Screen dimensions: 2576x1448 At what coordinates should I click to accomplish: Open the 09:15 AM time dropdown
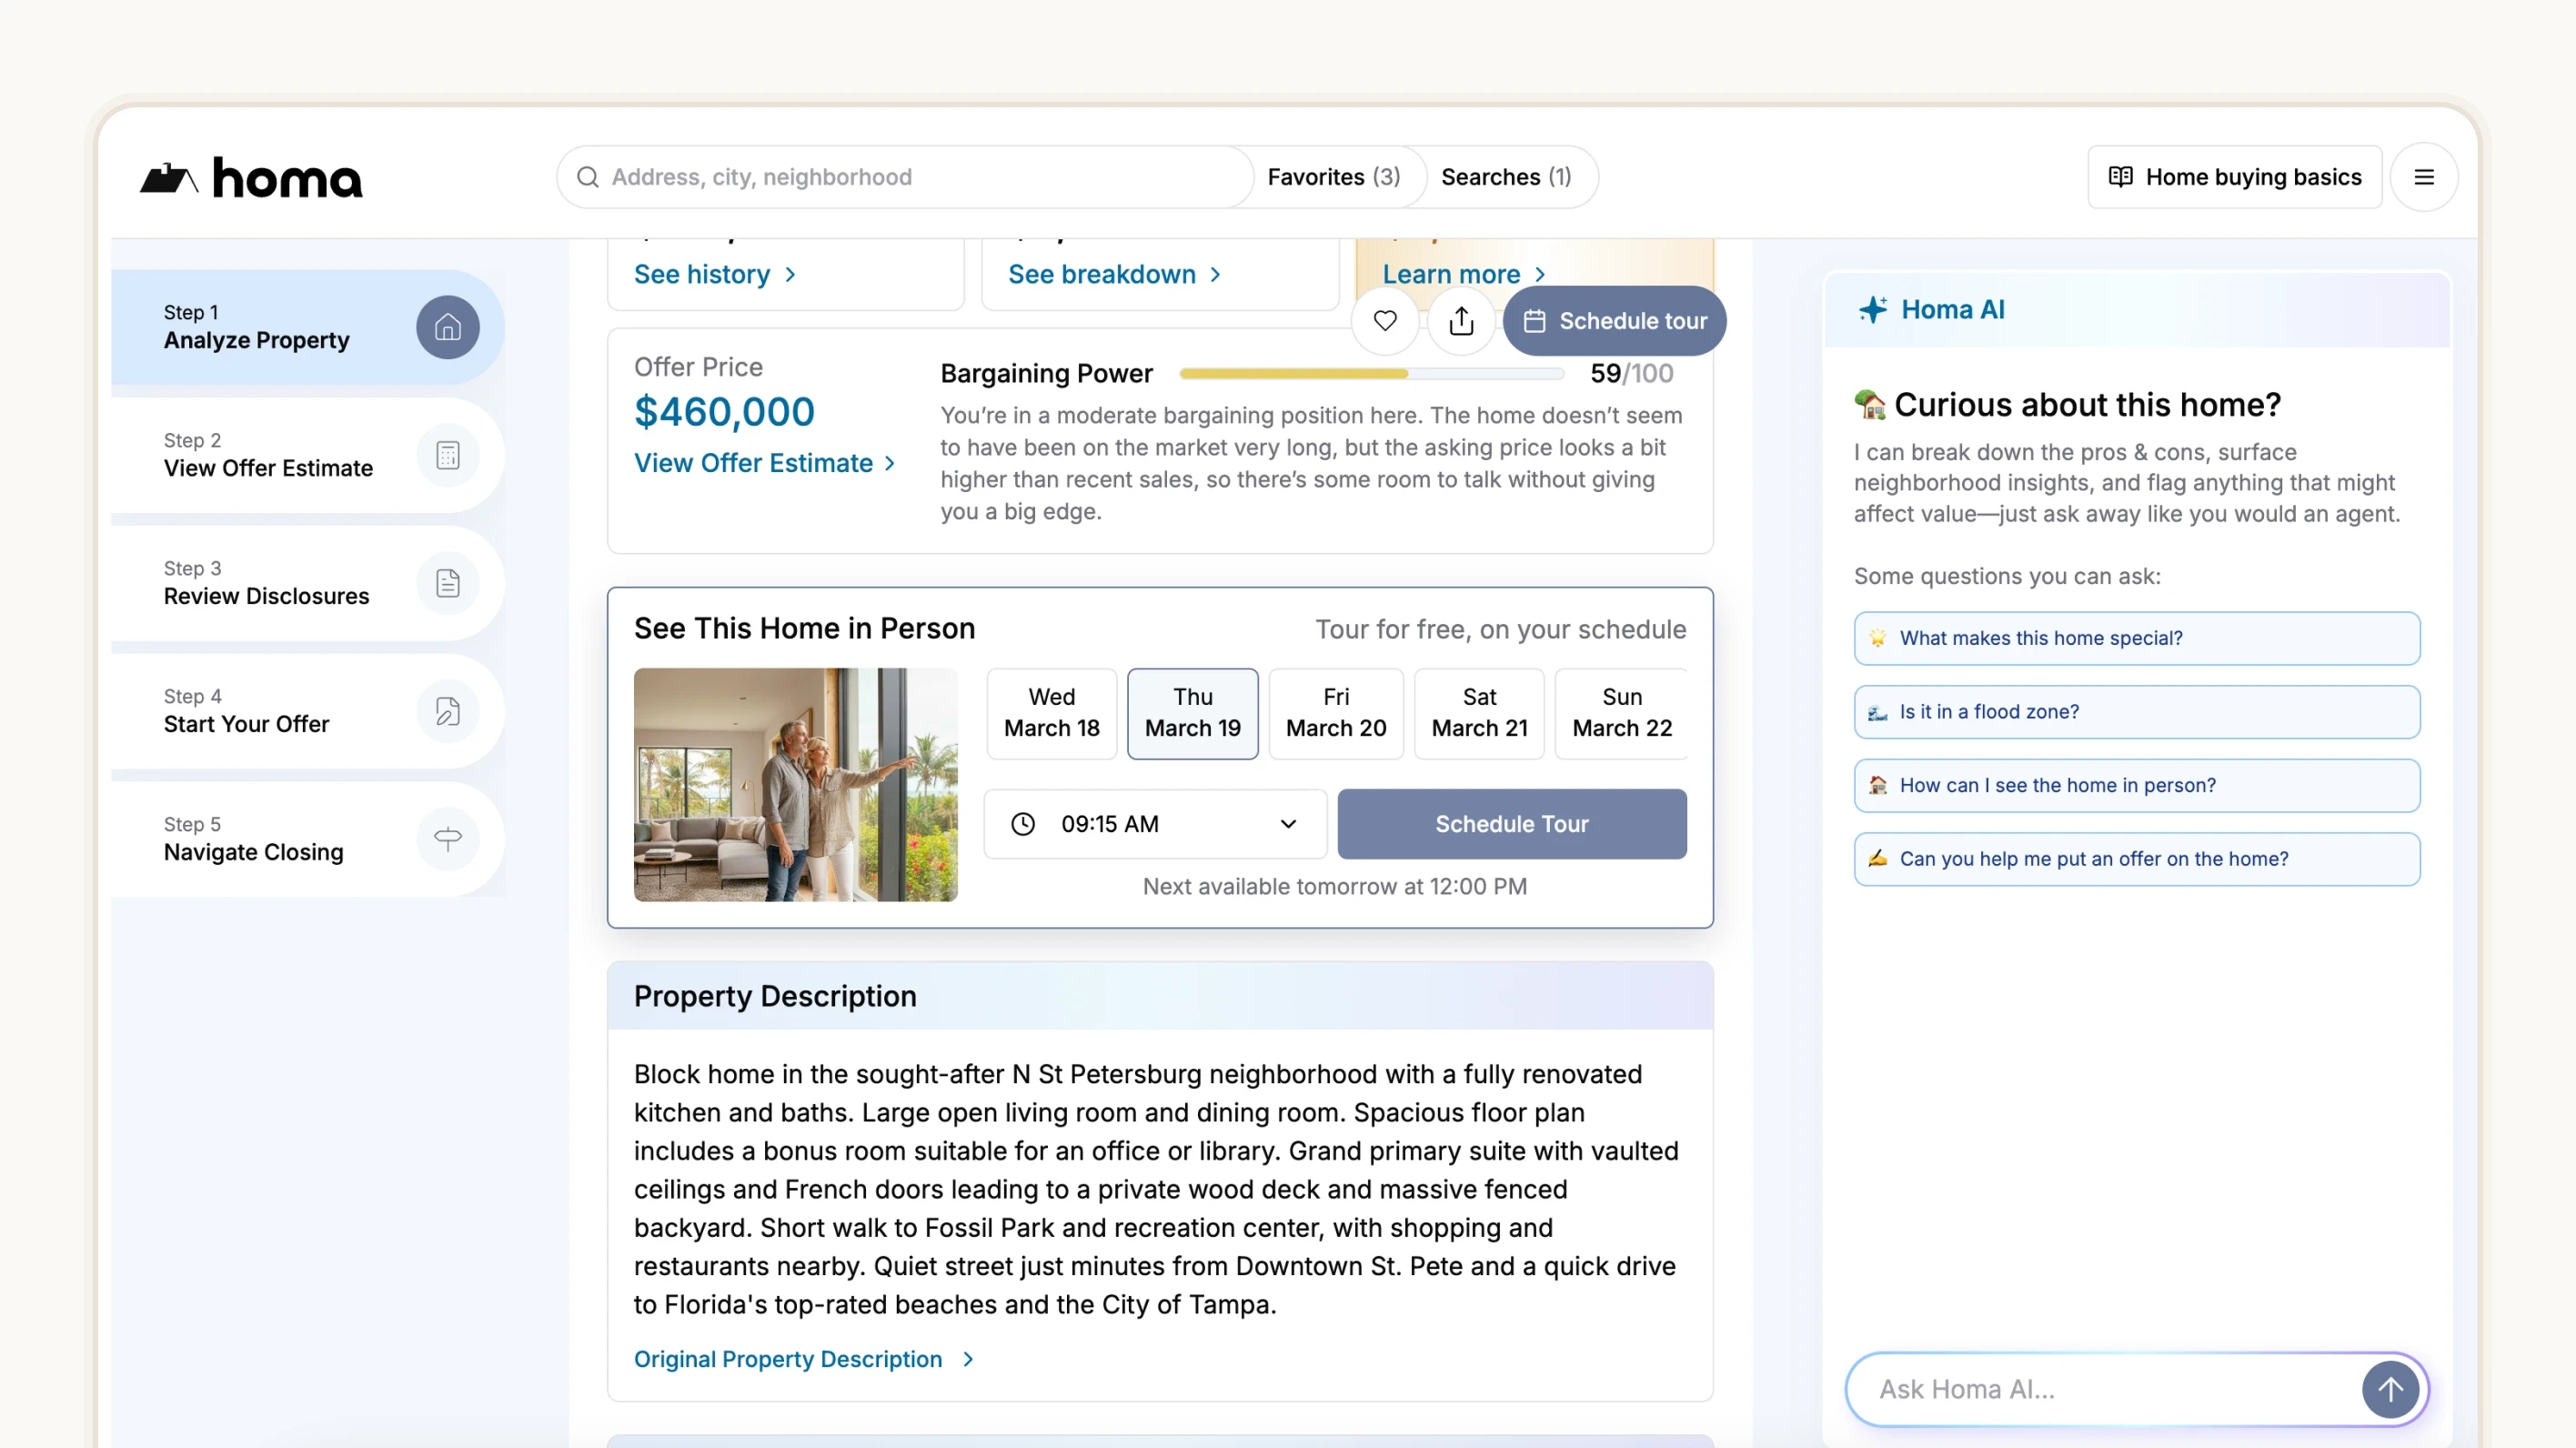[1155, 824]
